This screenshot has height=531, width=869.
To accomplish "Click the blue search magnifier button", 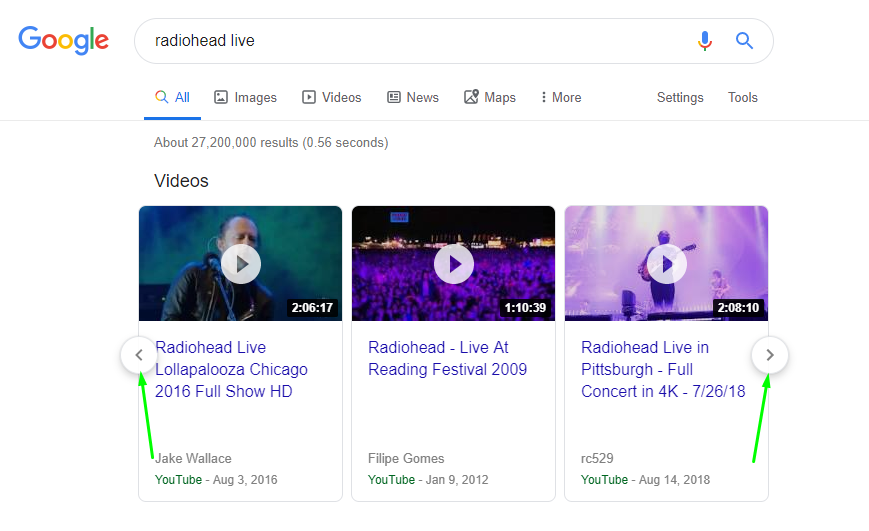I will tap(744, 40).
